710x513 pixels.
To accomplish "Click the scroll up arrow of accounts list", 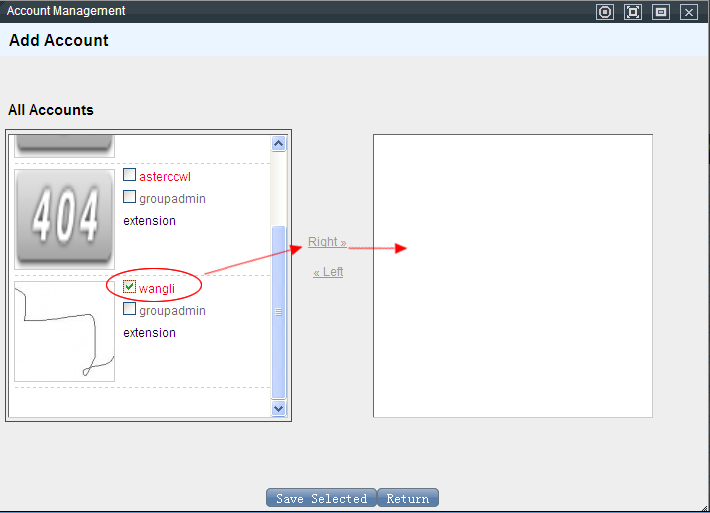I will 278,143.
